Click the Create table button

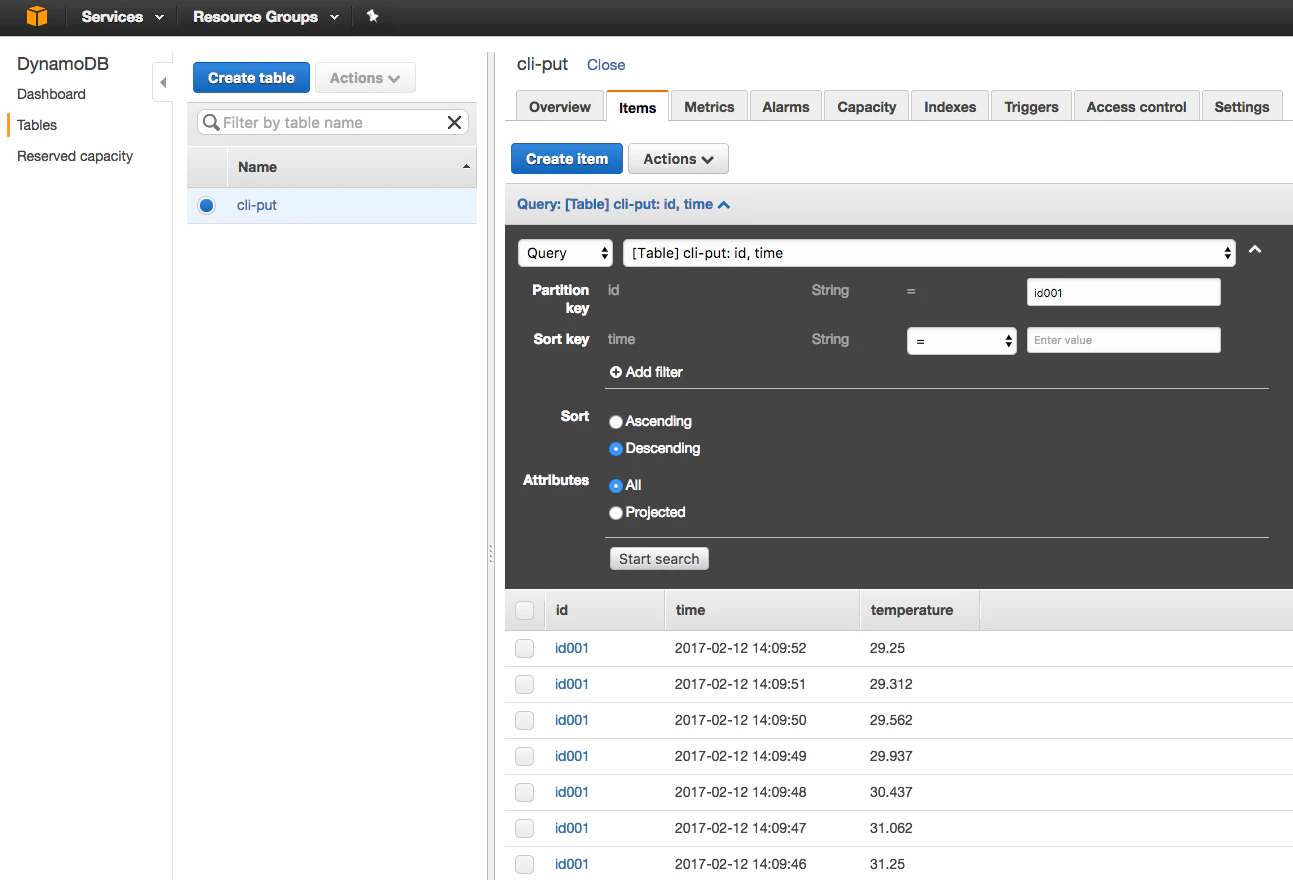pyautogui.click(x=251, y=78)
